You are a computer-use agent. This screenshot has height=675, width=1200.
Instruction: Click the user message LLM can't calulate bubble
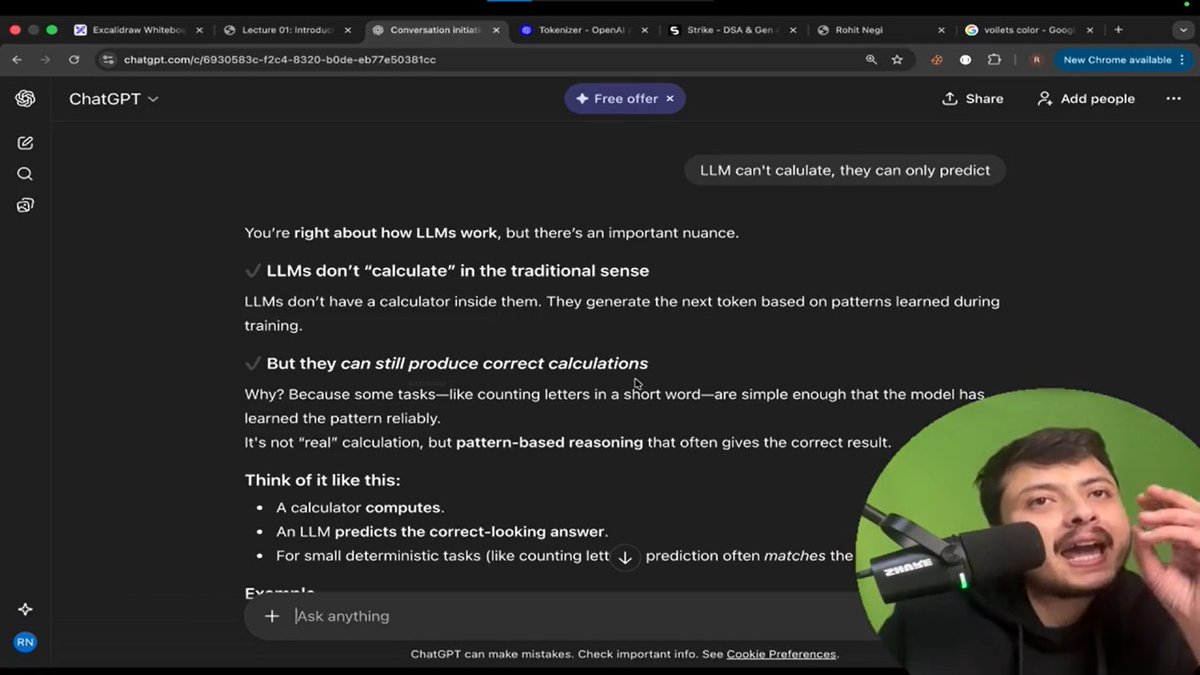click(x=845, y=170)
